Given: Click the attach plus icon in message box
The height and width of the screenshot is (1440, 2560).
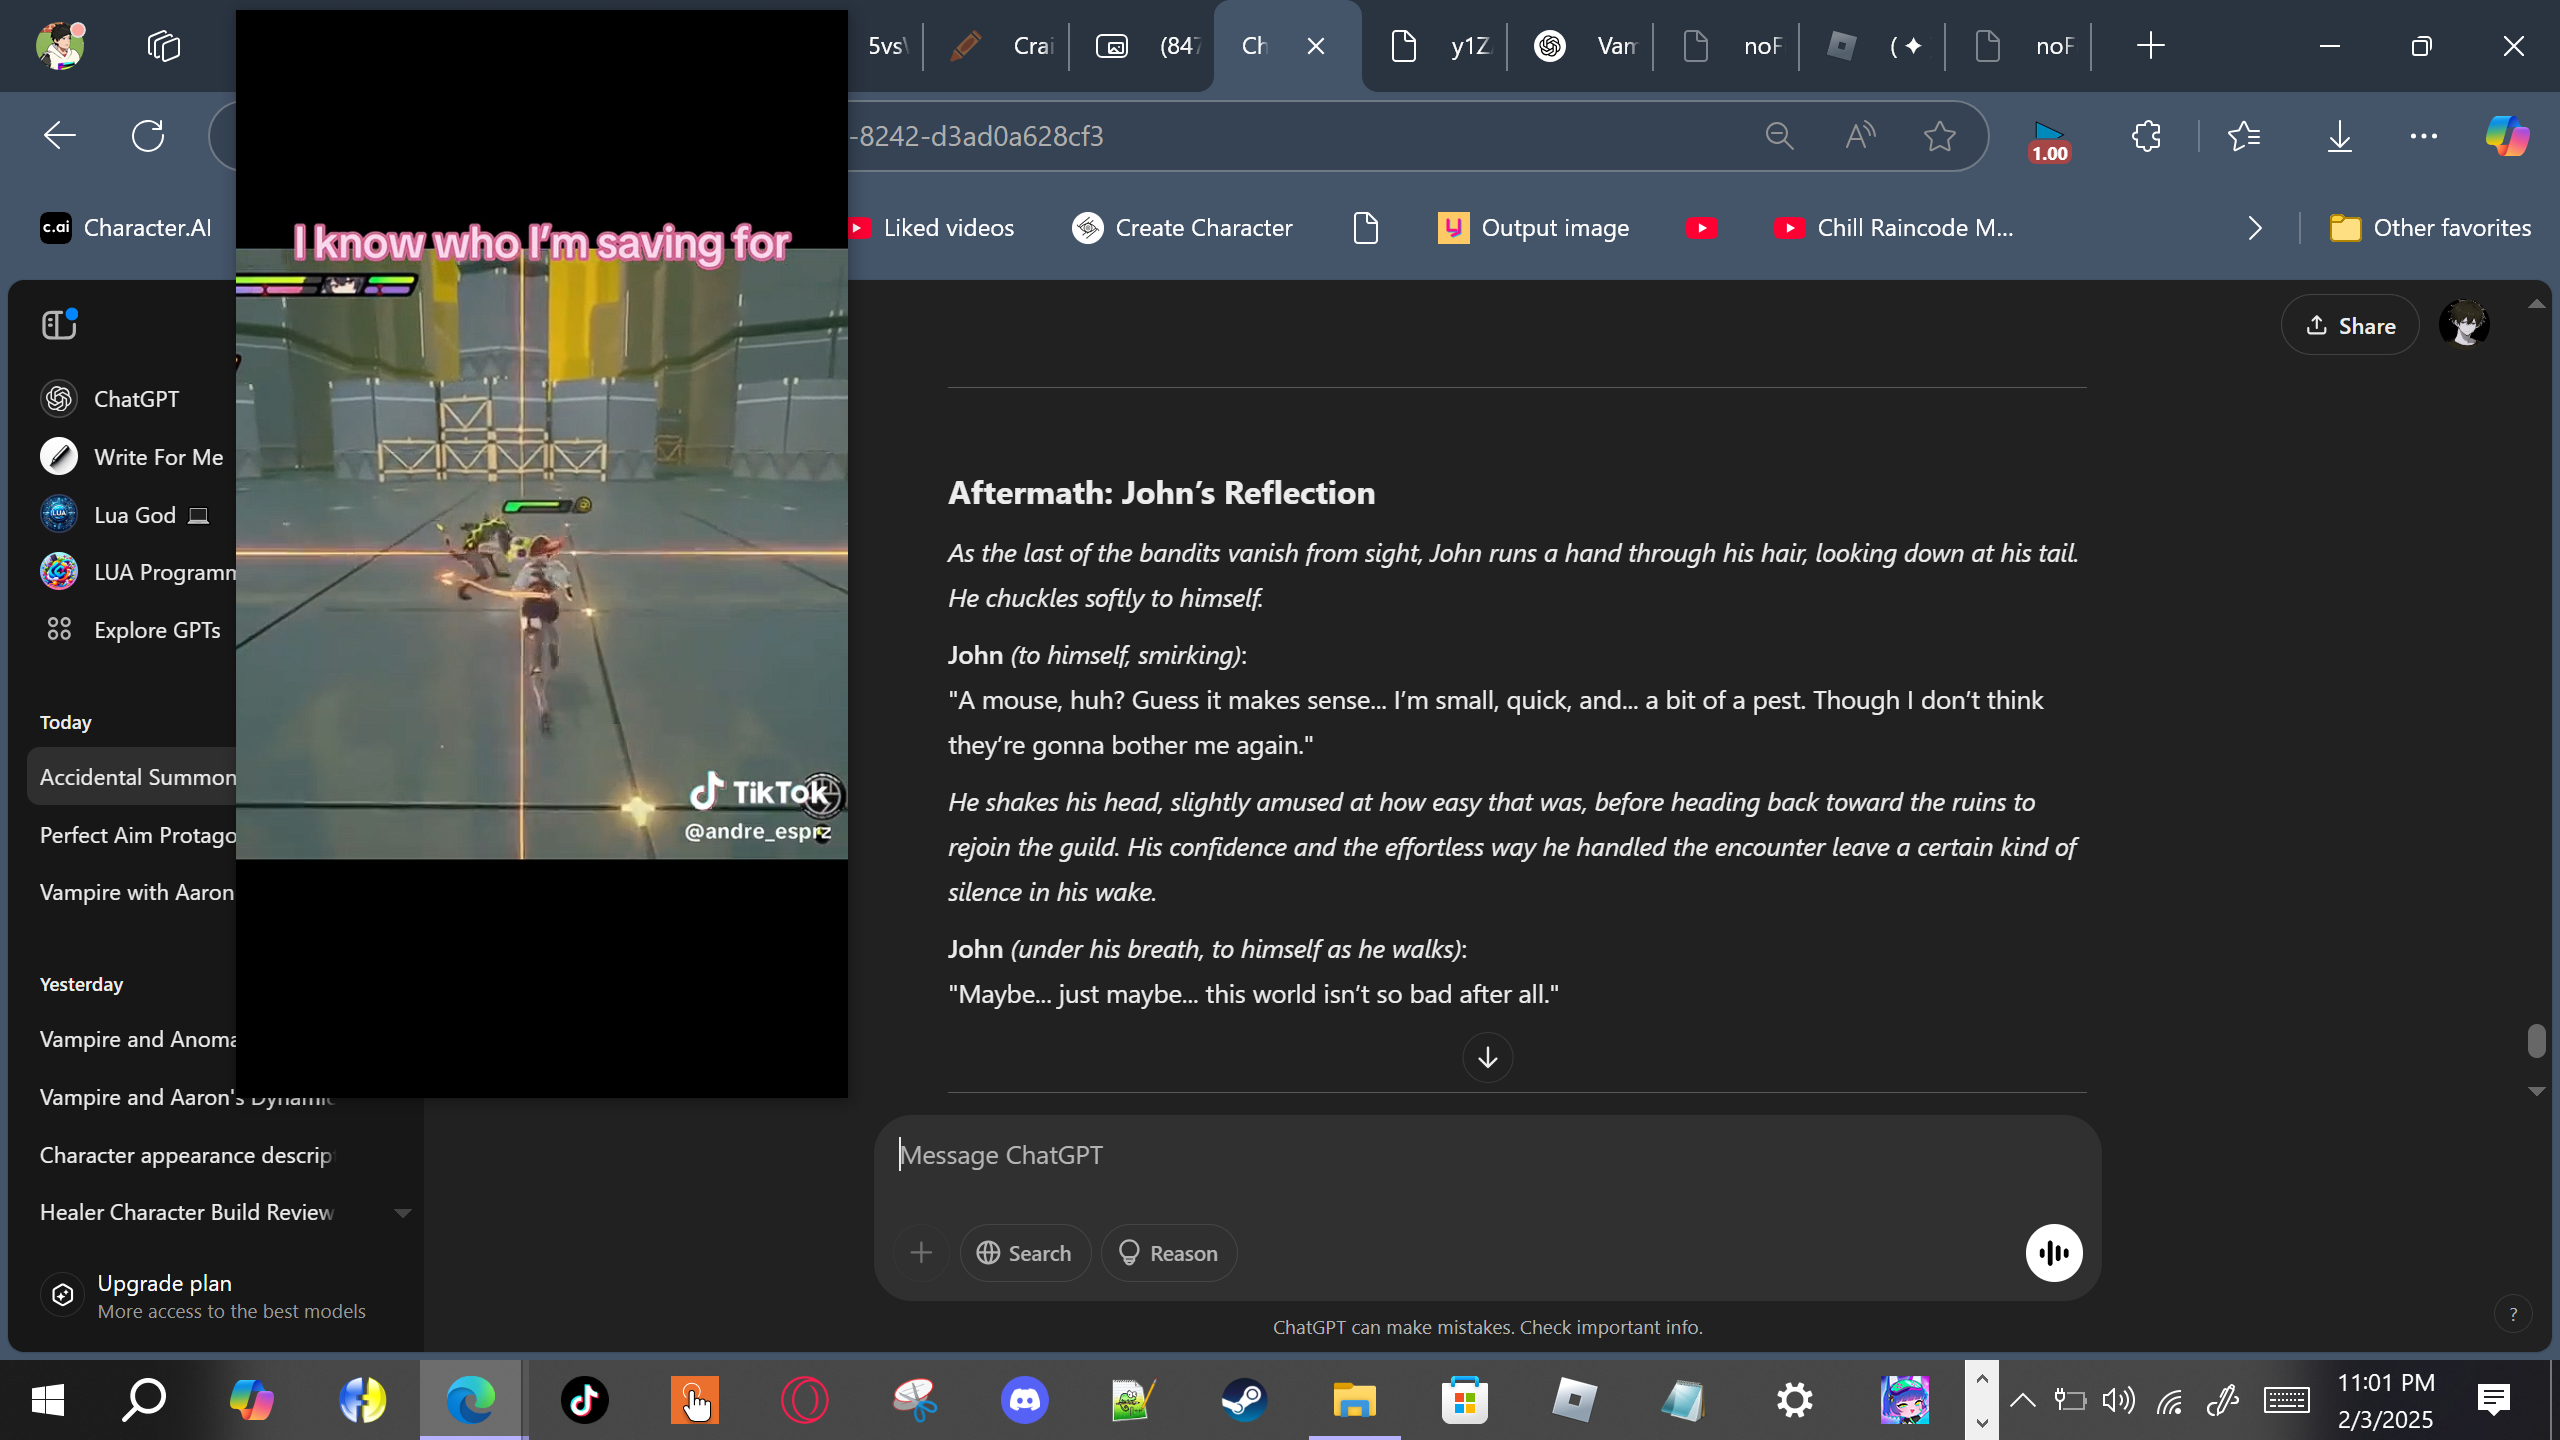Looking at the screenshot, I should [921, 1253].
